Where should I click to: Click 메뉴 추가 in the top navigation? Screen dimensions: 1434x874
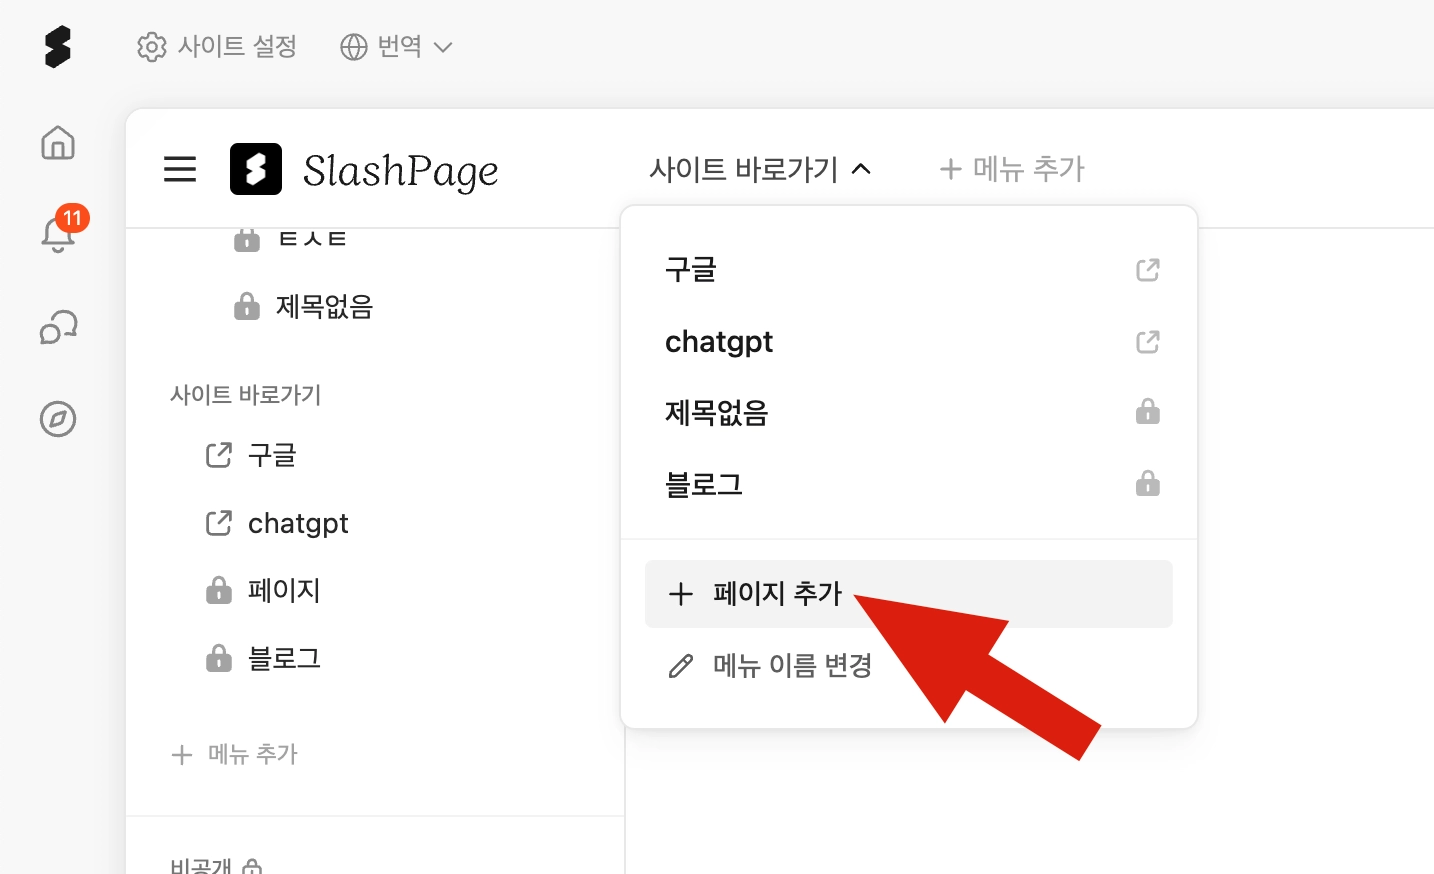[1012, 169]
